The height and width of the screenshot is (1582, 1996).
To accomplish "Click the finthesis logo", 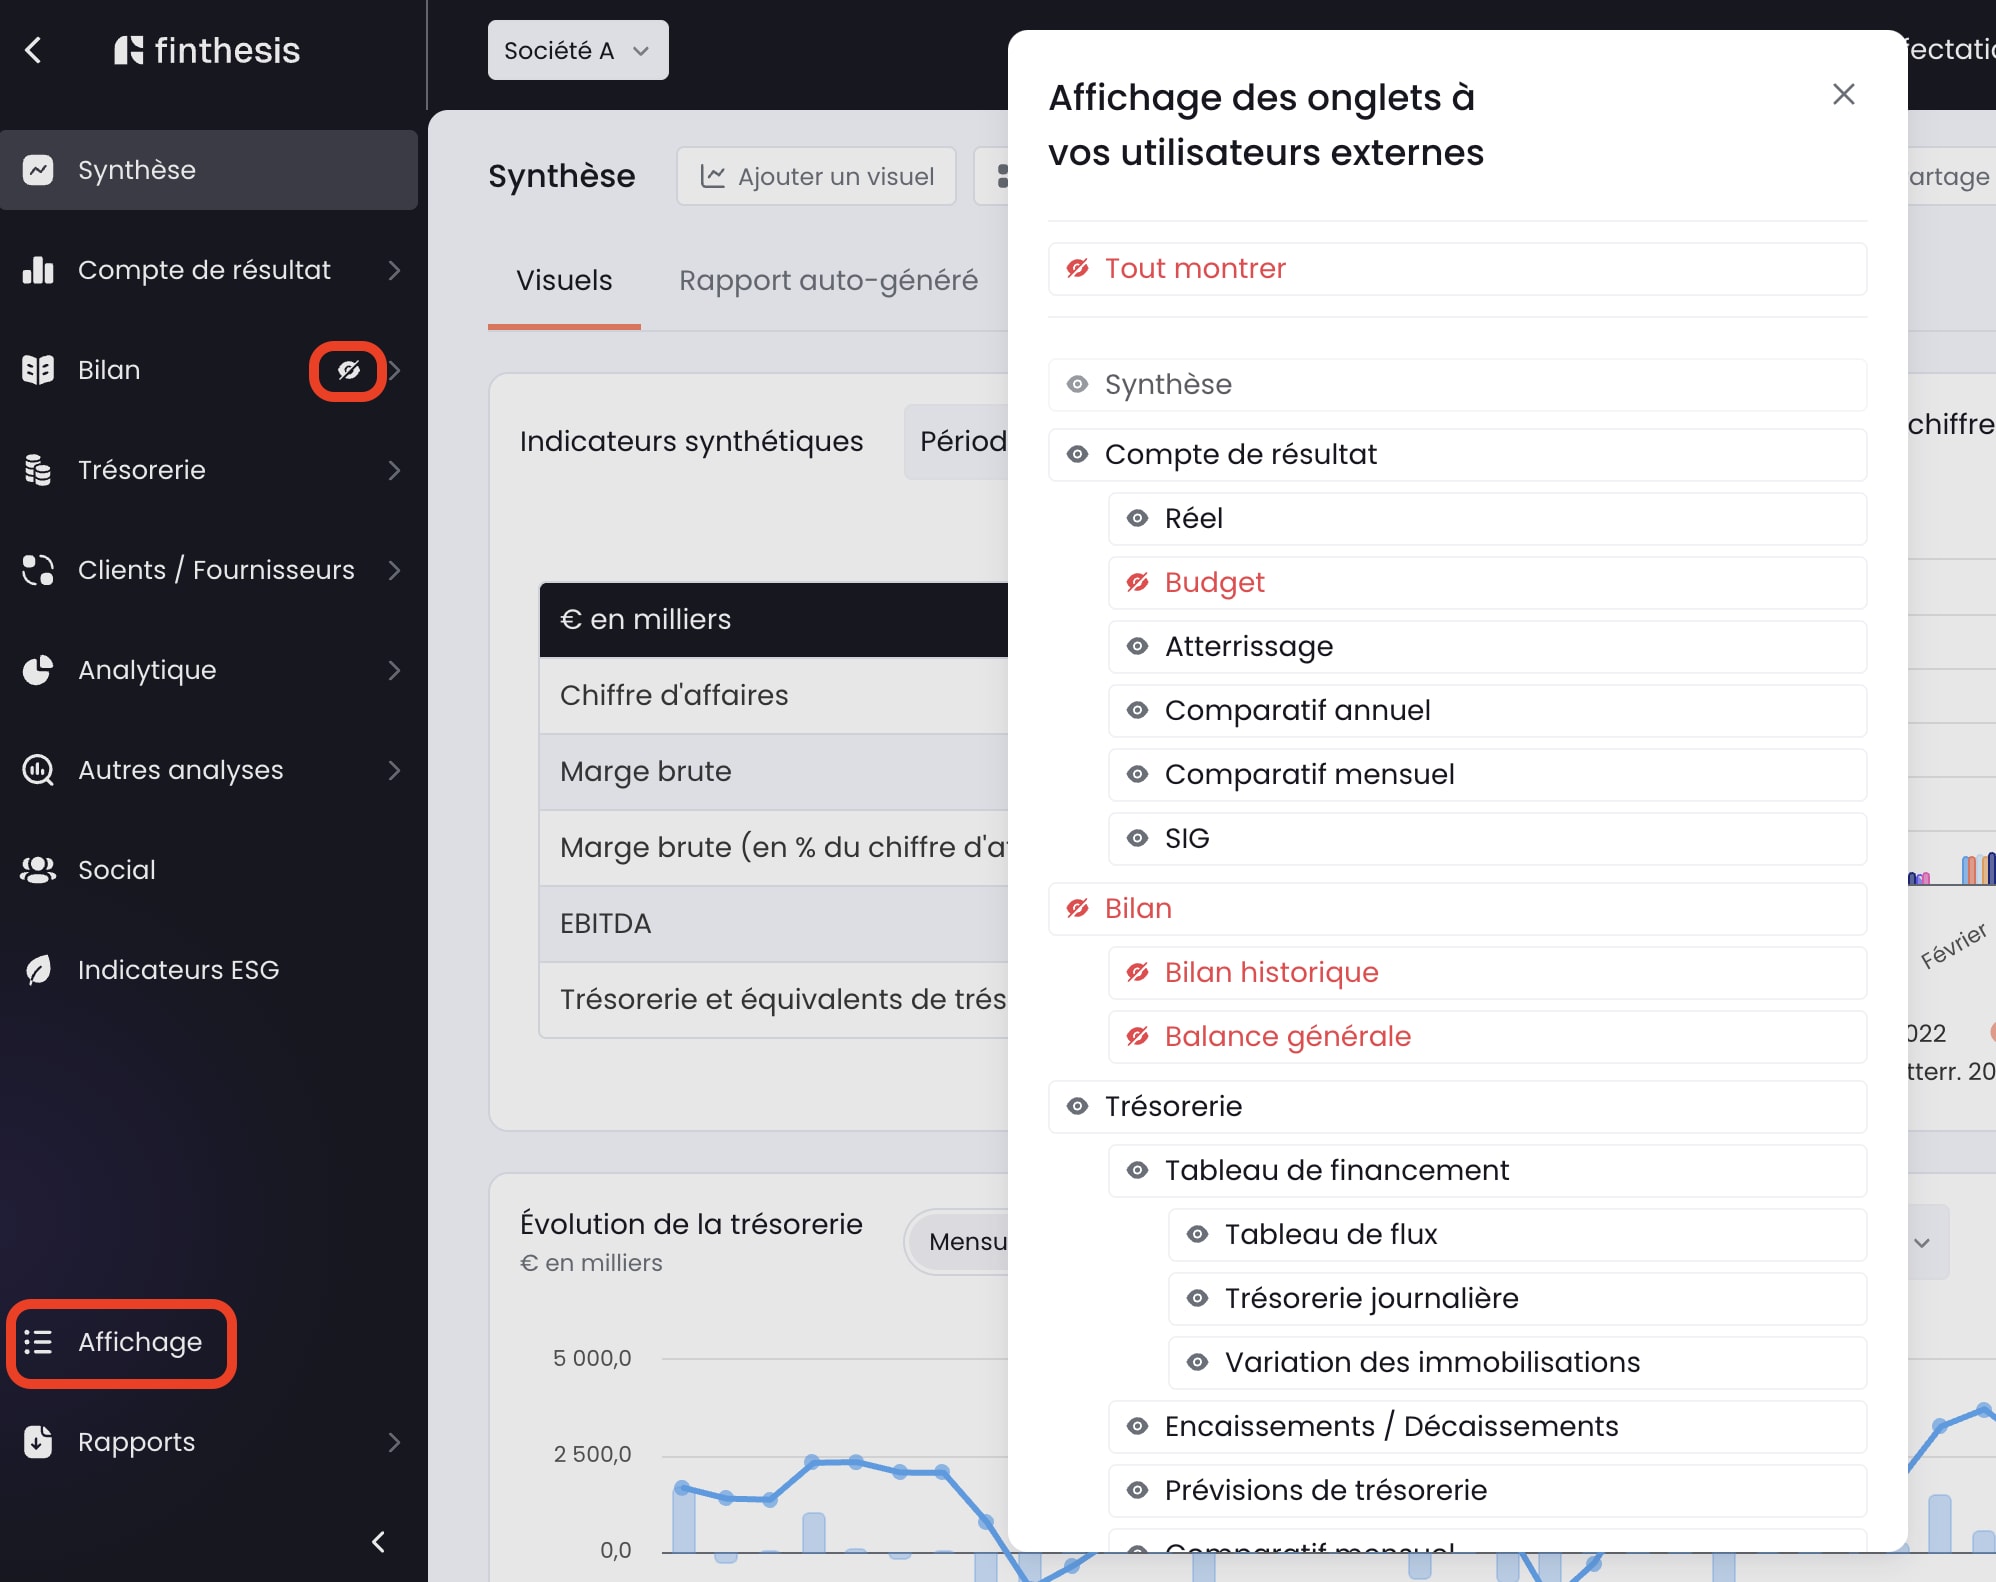I will 207,50.
